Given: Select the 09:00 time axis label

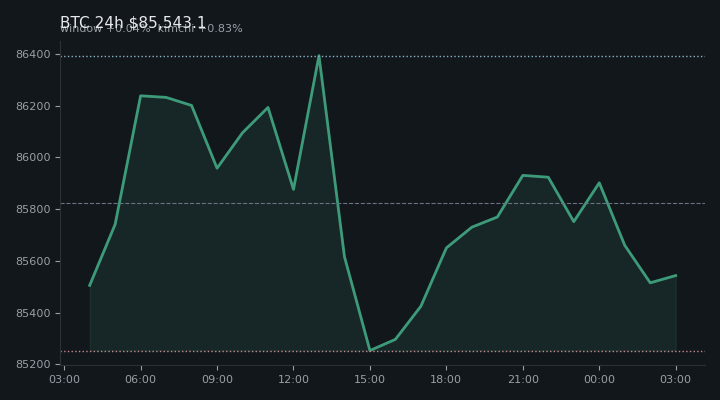Looking at the screenshot, I should click(217, 379).
